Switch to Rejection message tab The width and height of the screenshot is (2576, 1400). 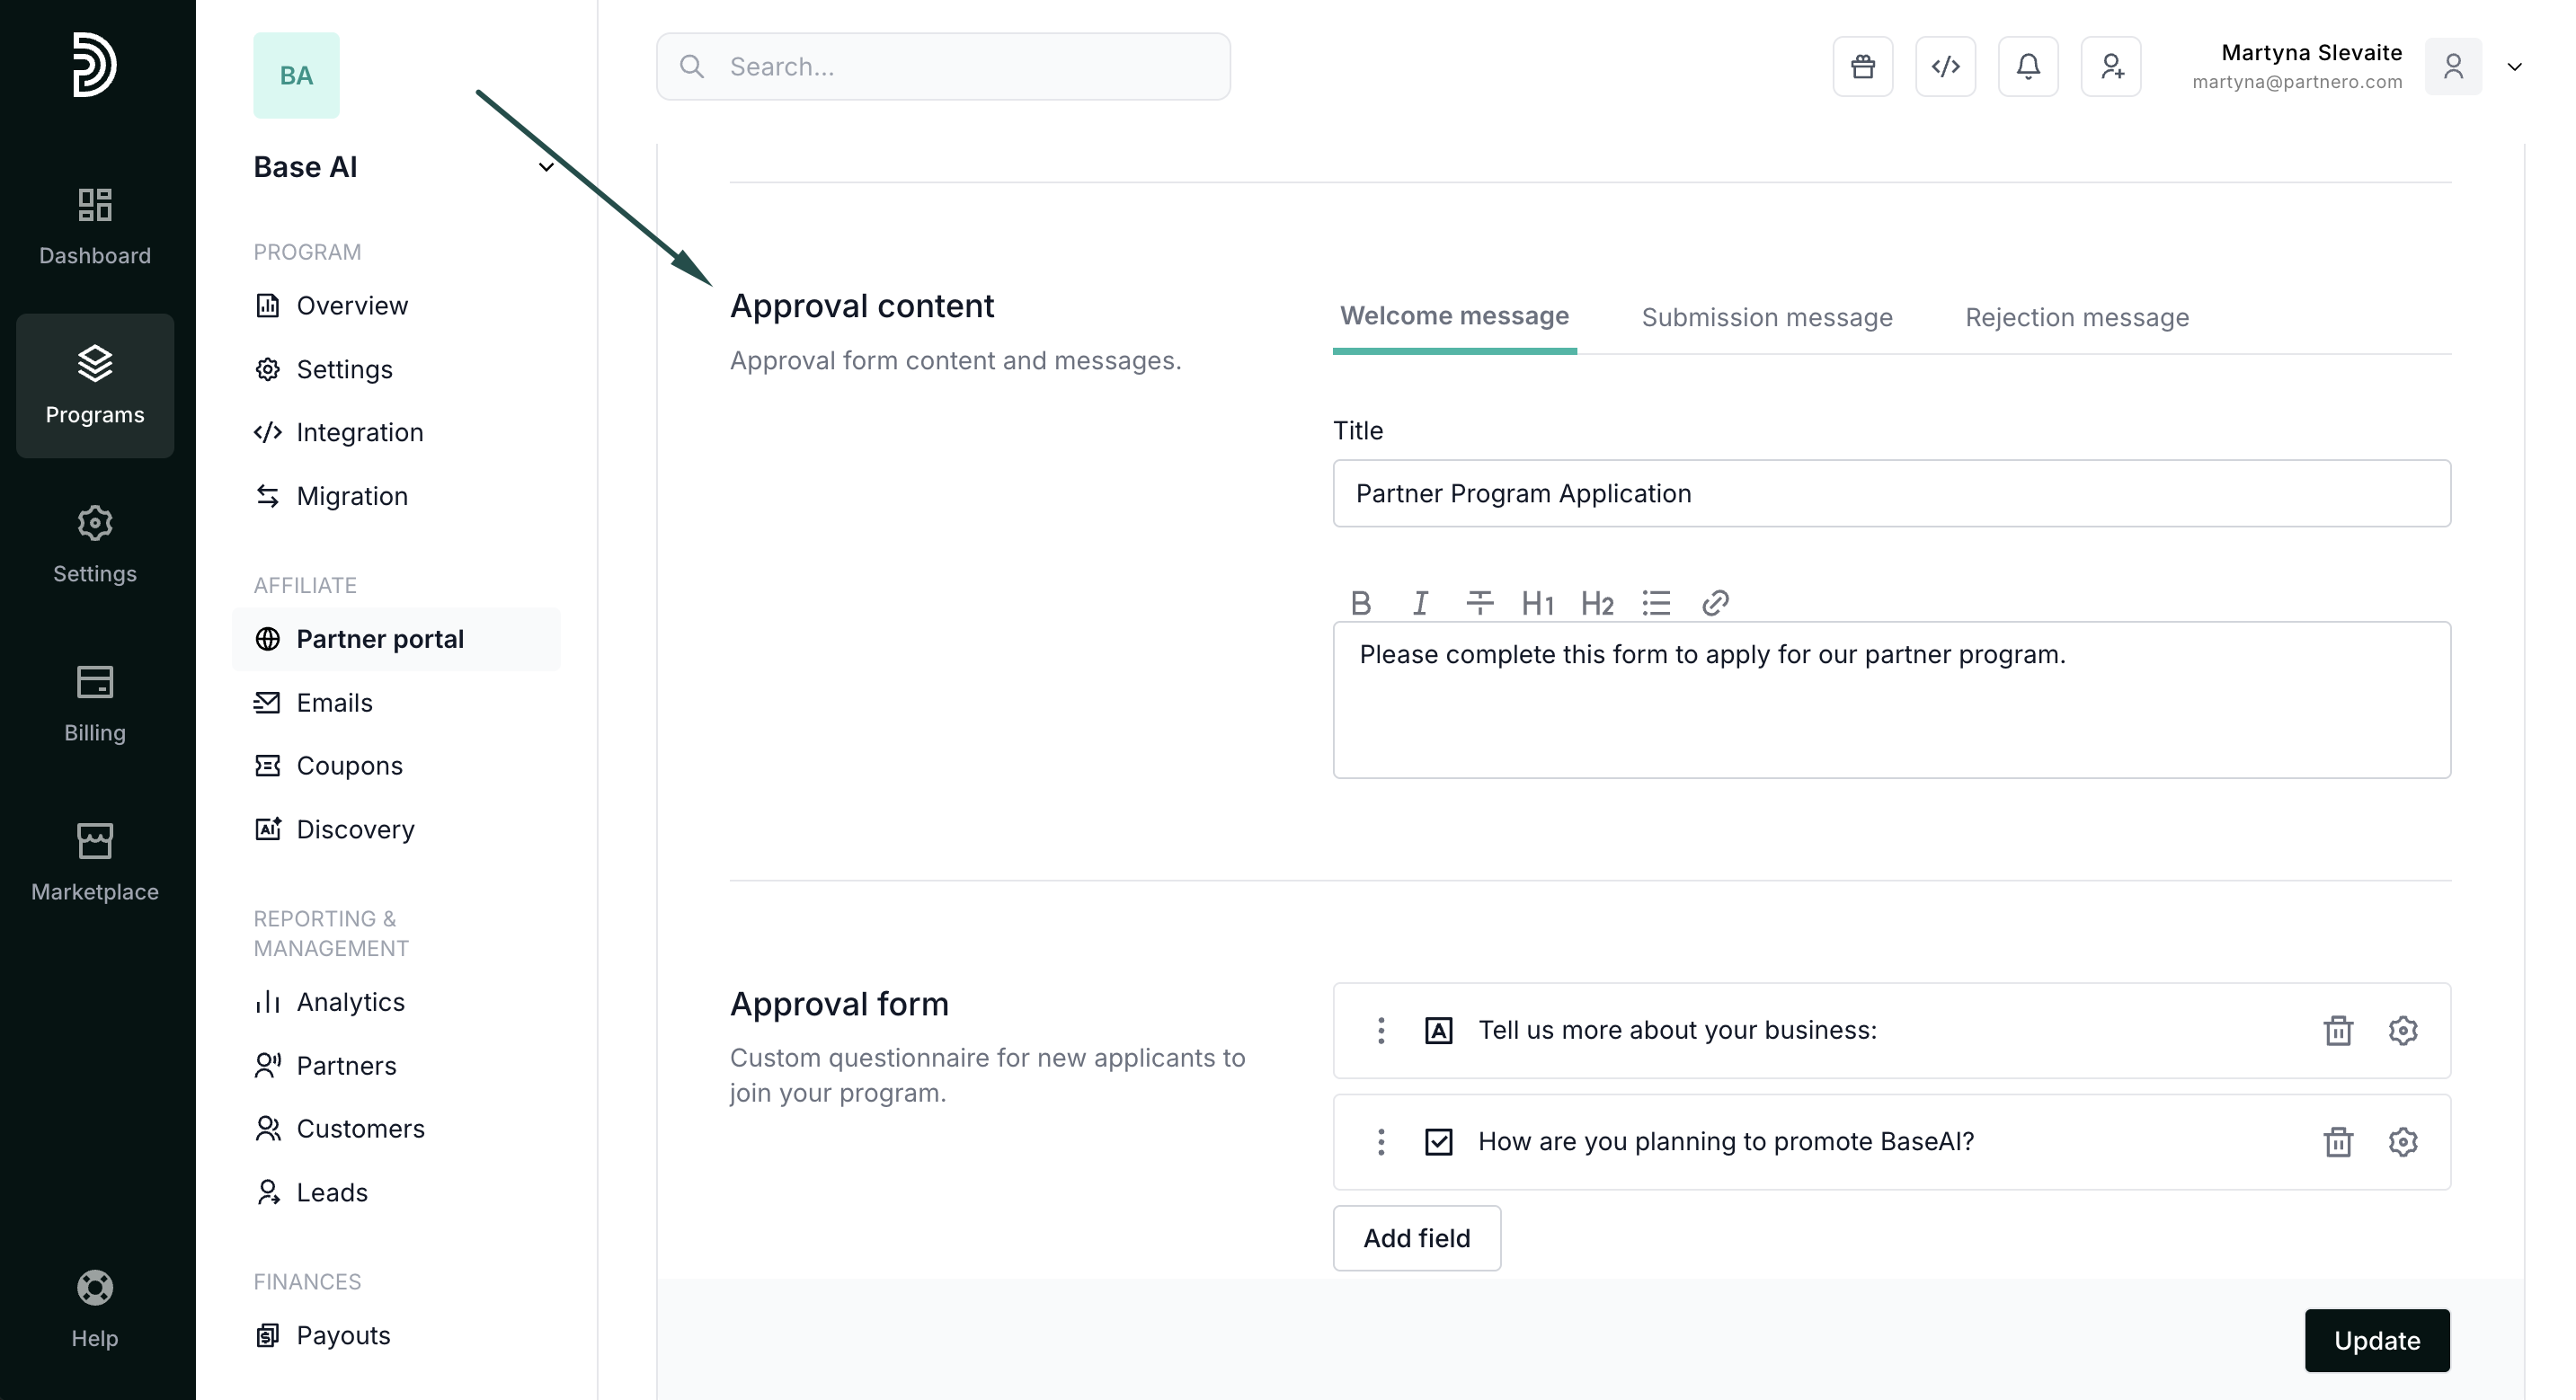coord(2076,318)
